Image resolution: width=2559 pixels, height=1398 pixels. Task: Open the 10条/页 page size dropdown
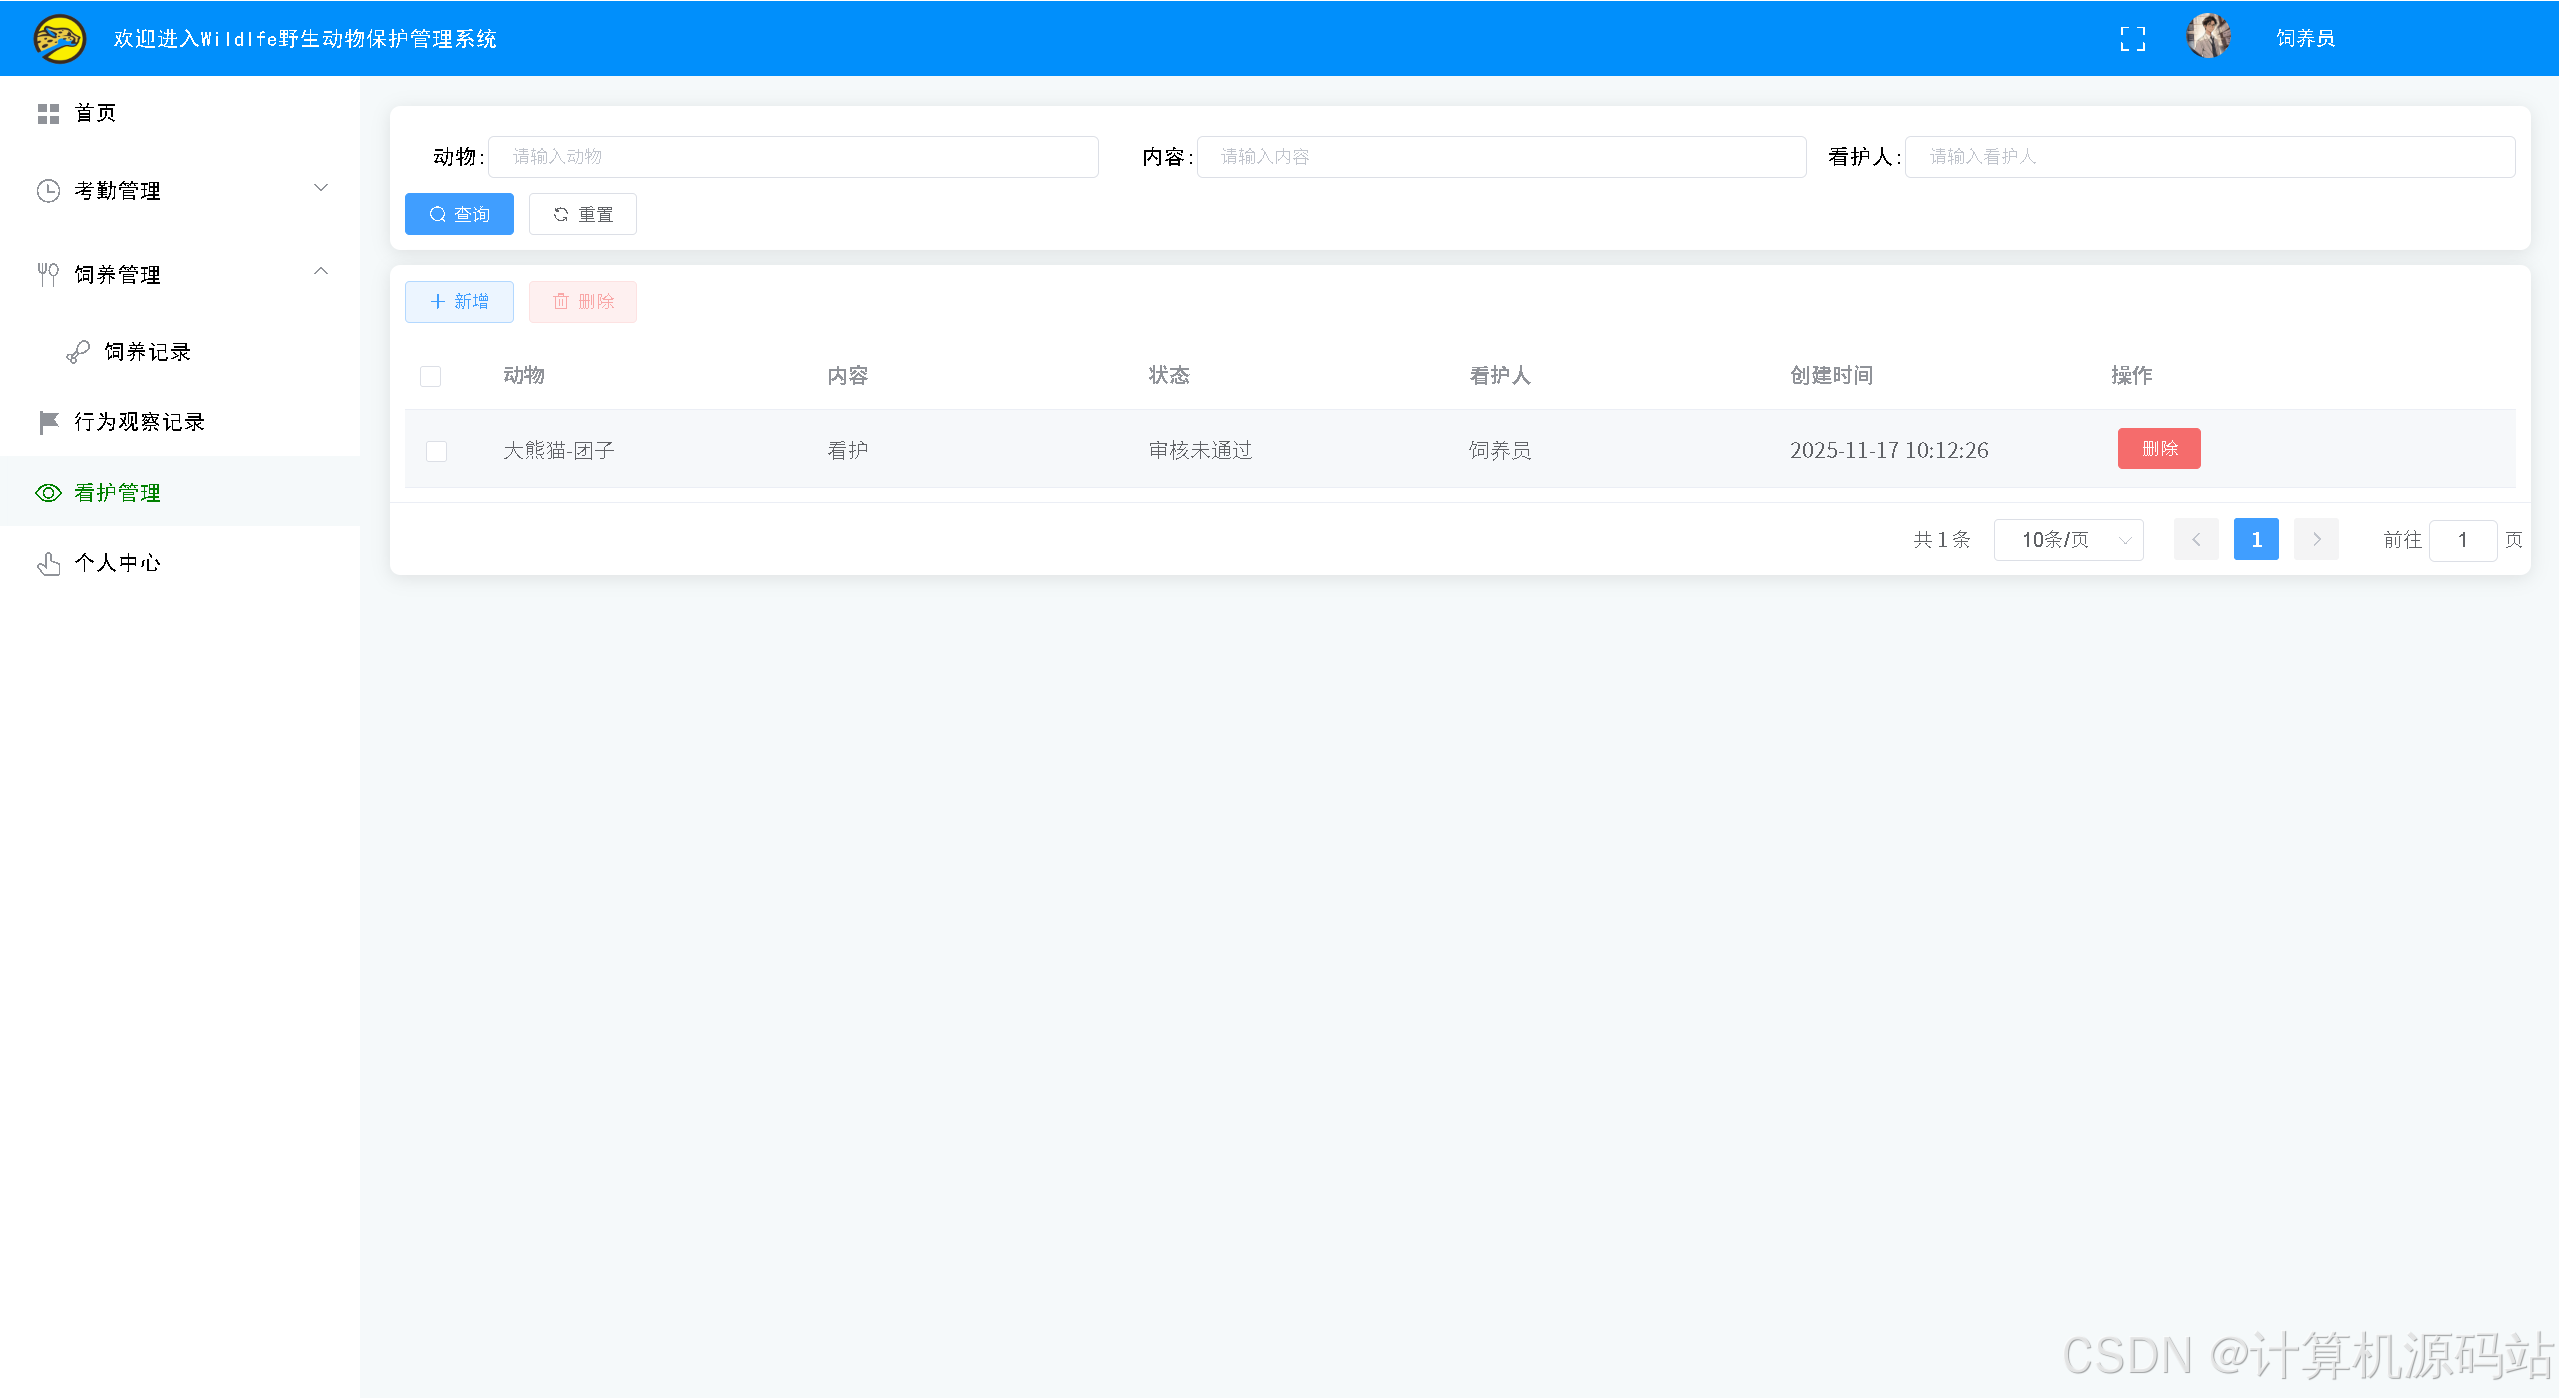(2068, 540)
